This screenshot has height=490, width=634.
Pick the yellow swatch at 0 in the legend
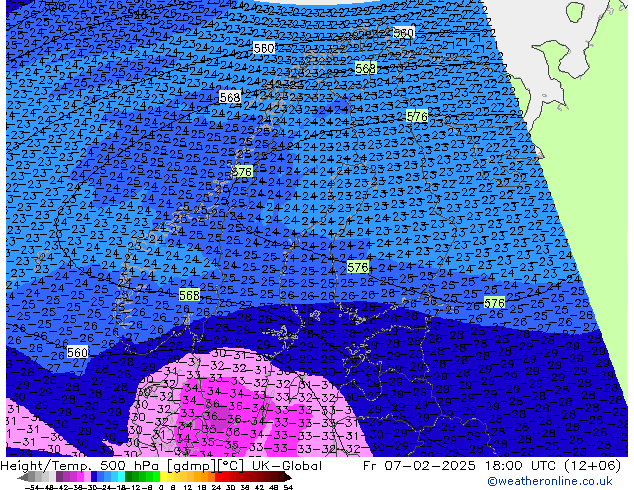(163, 478)
